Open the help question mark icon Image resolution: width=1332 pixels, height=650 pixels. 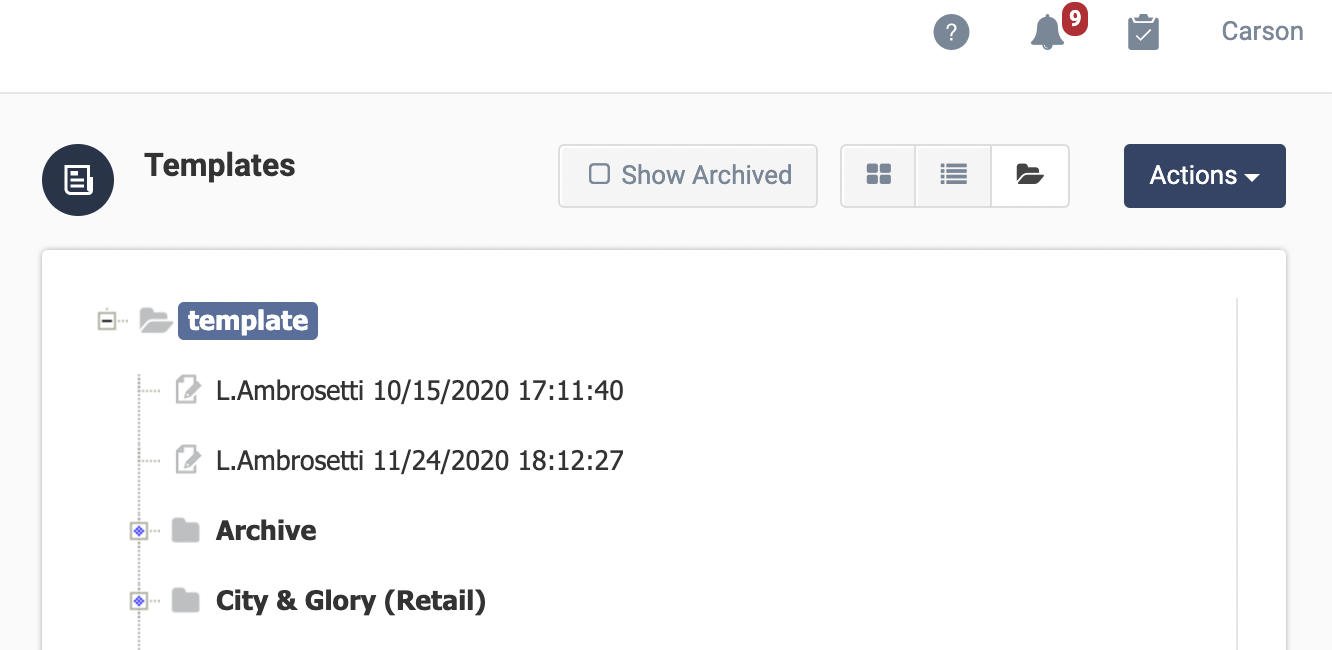point(951,32)
